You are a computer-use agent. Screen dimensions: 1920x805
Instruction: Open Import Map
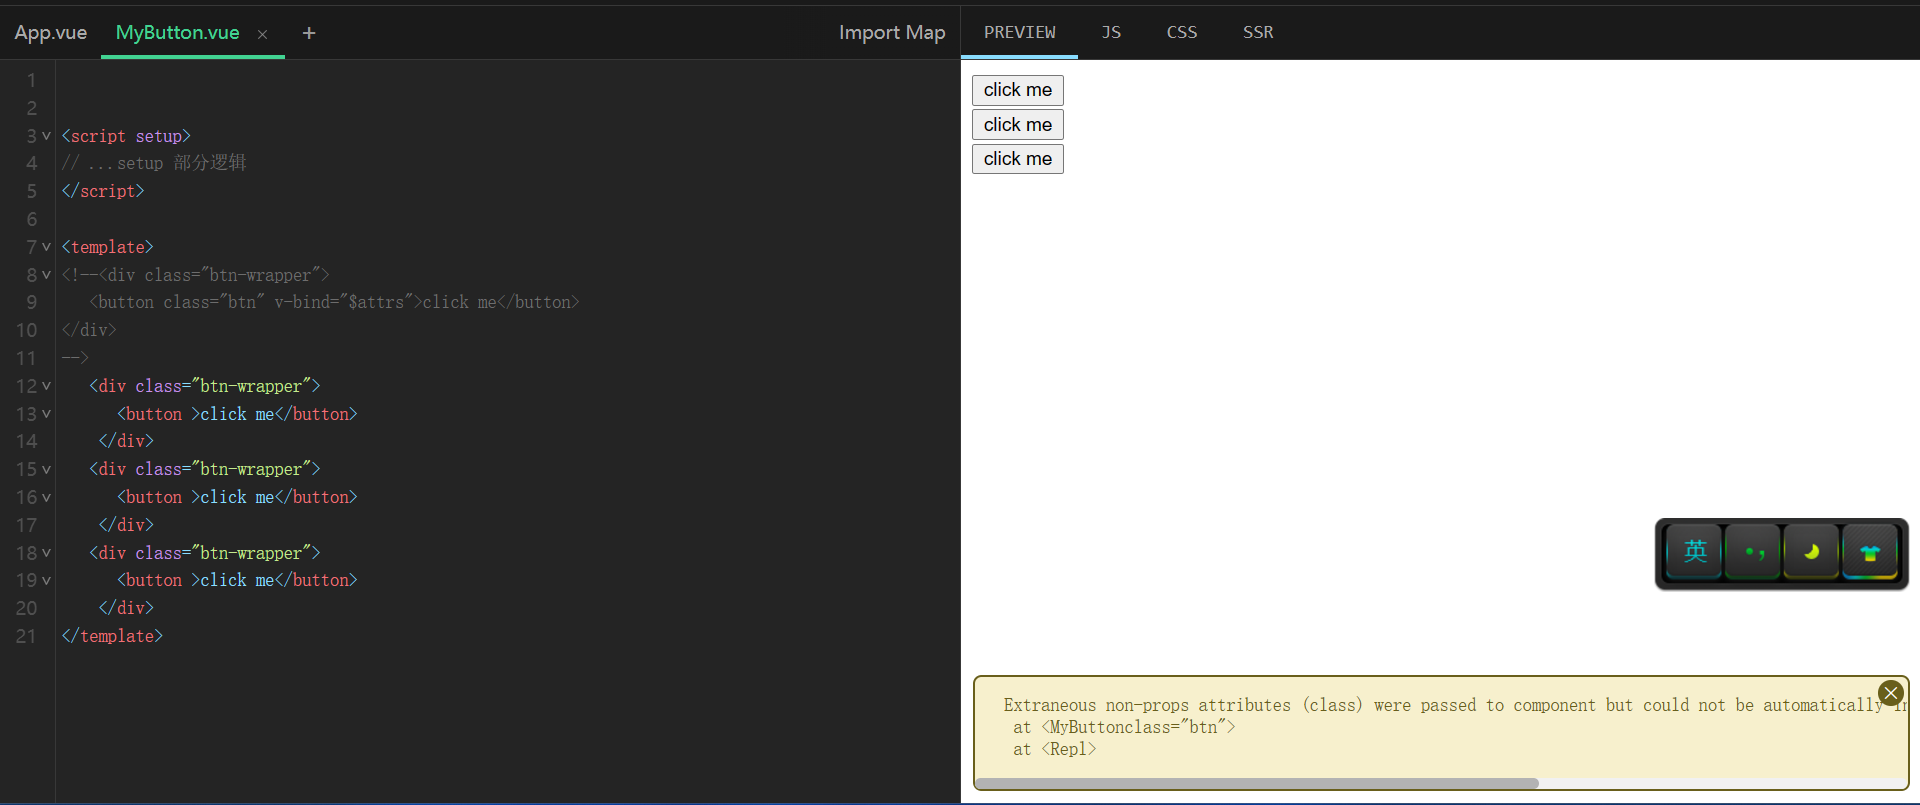click(892, 33)
